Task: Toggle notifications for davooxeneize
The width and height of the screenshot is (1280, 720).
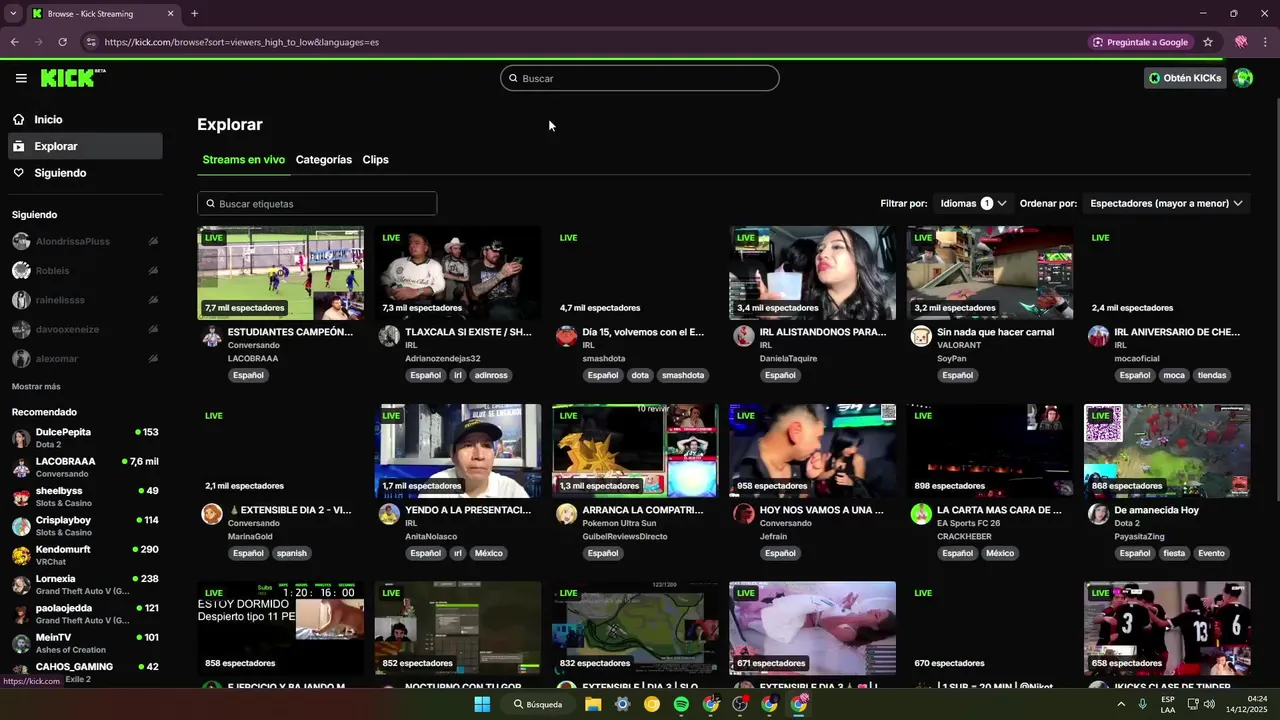Action: click(153, 329)
